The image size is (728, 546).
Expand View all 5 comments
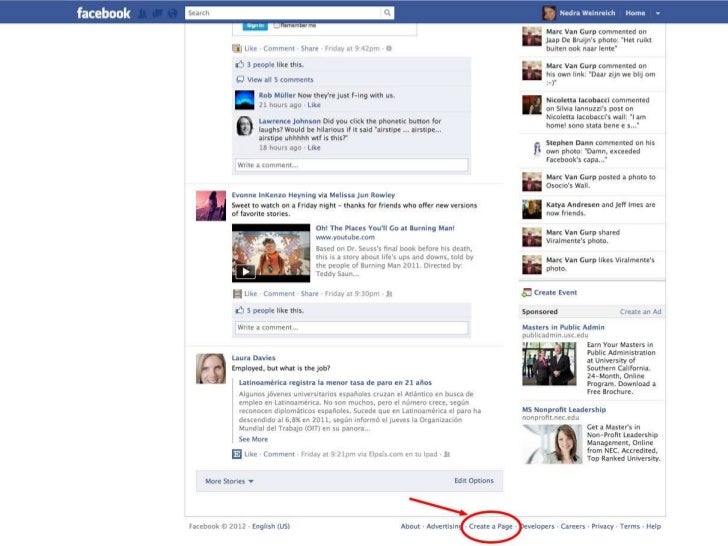click(x=280, y=79)
